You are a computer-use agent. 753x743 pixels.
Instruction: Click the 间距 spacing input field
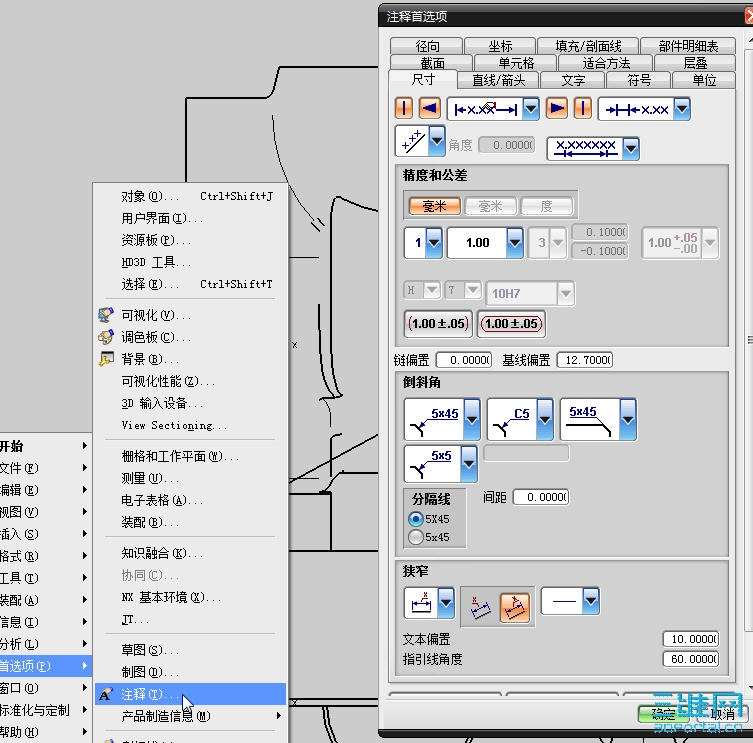pos(541,497)
